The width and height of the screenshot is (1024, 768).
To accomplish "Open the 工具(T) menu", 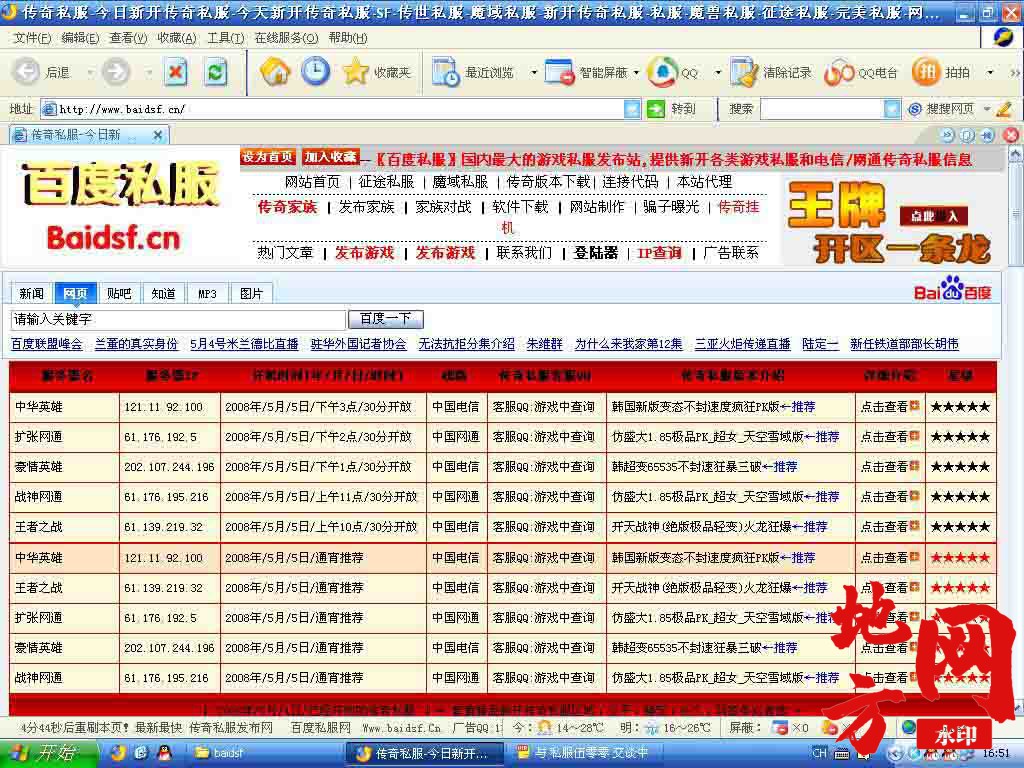I will click(x=225, y=38).
